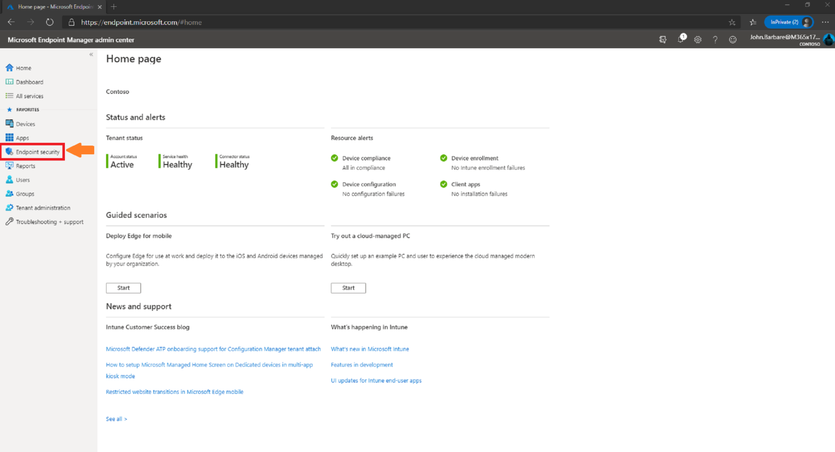Viewport: 835px width, 452px height.
Task: Open All services in the sidebar
Action: click(x=24, y=96)
